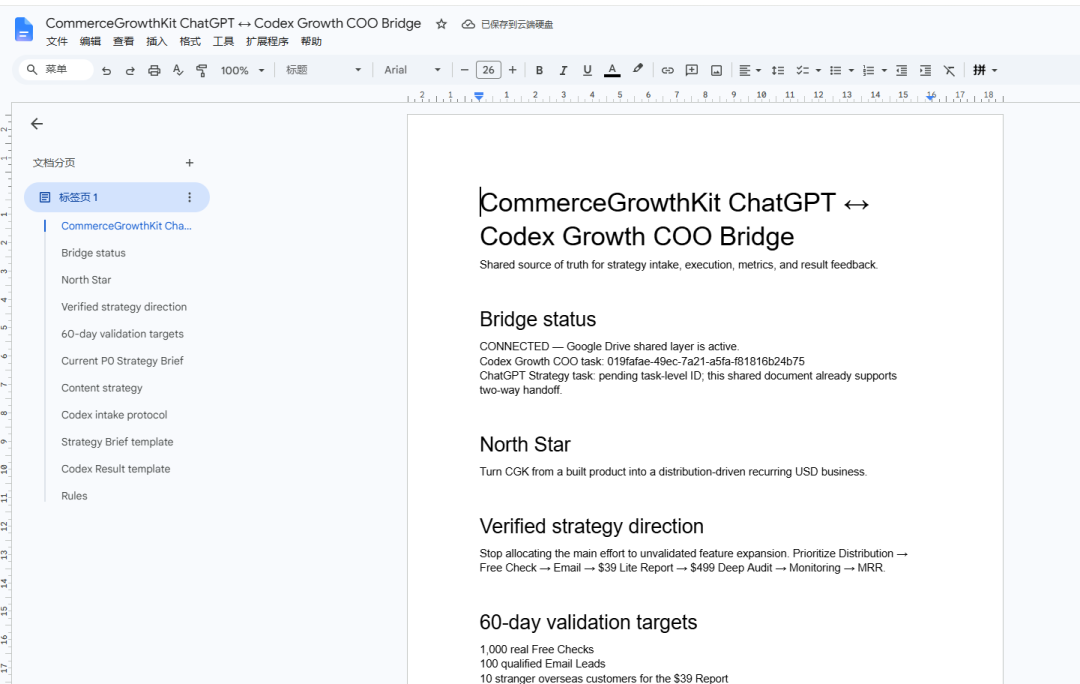Check the cloud save status icon

(468, 24)
